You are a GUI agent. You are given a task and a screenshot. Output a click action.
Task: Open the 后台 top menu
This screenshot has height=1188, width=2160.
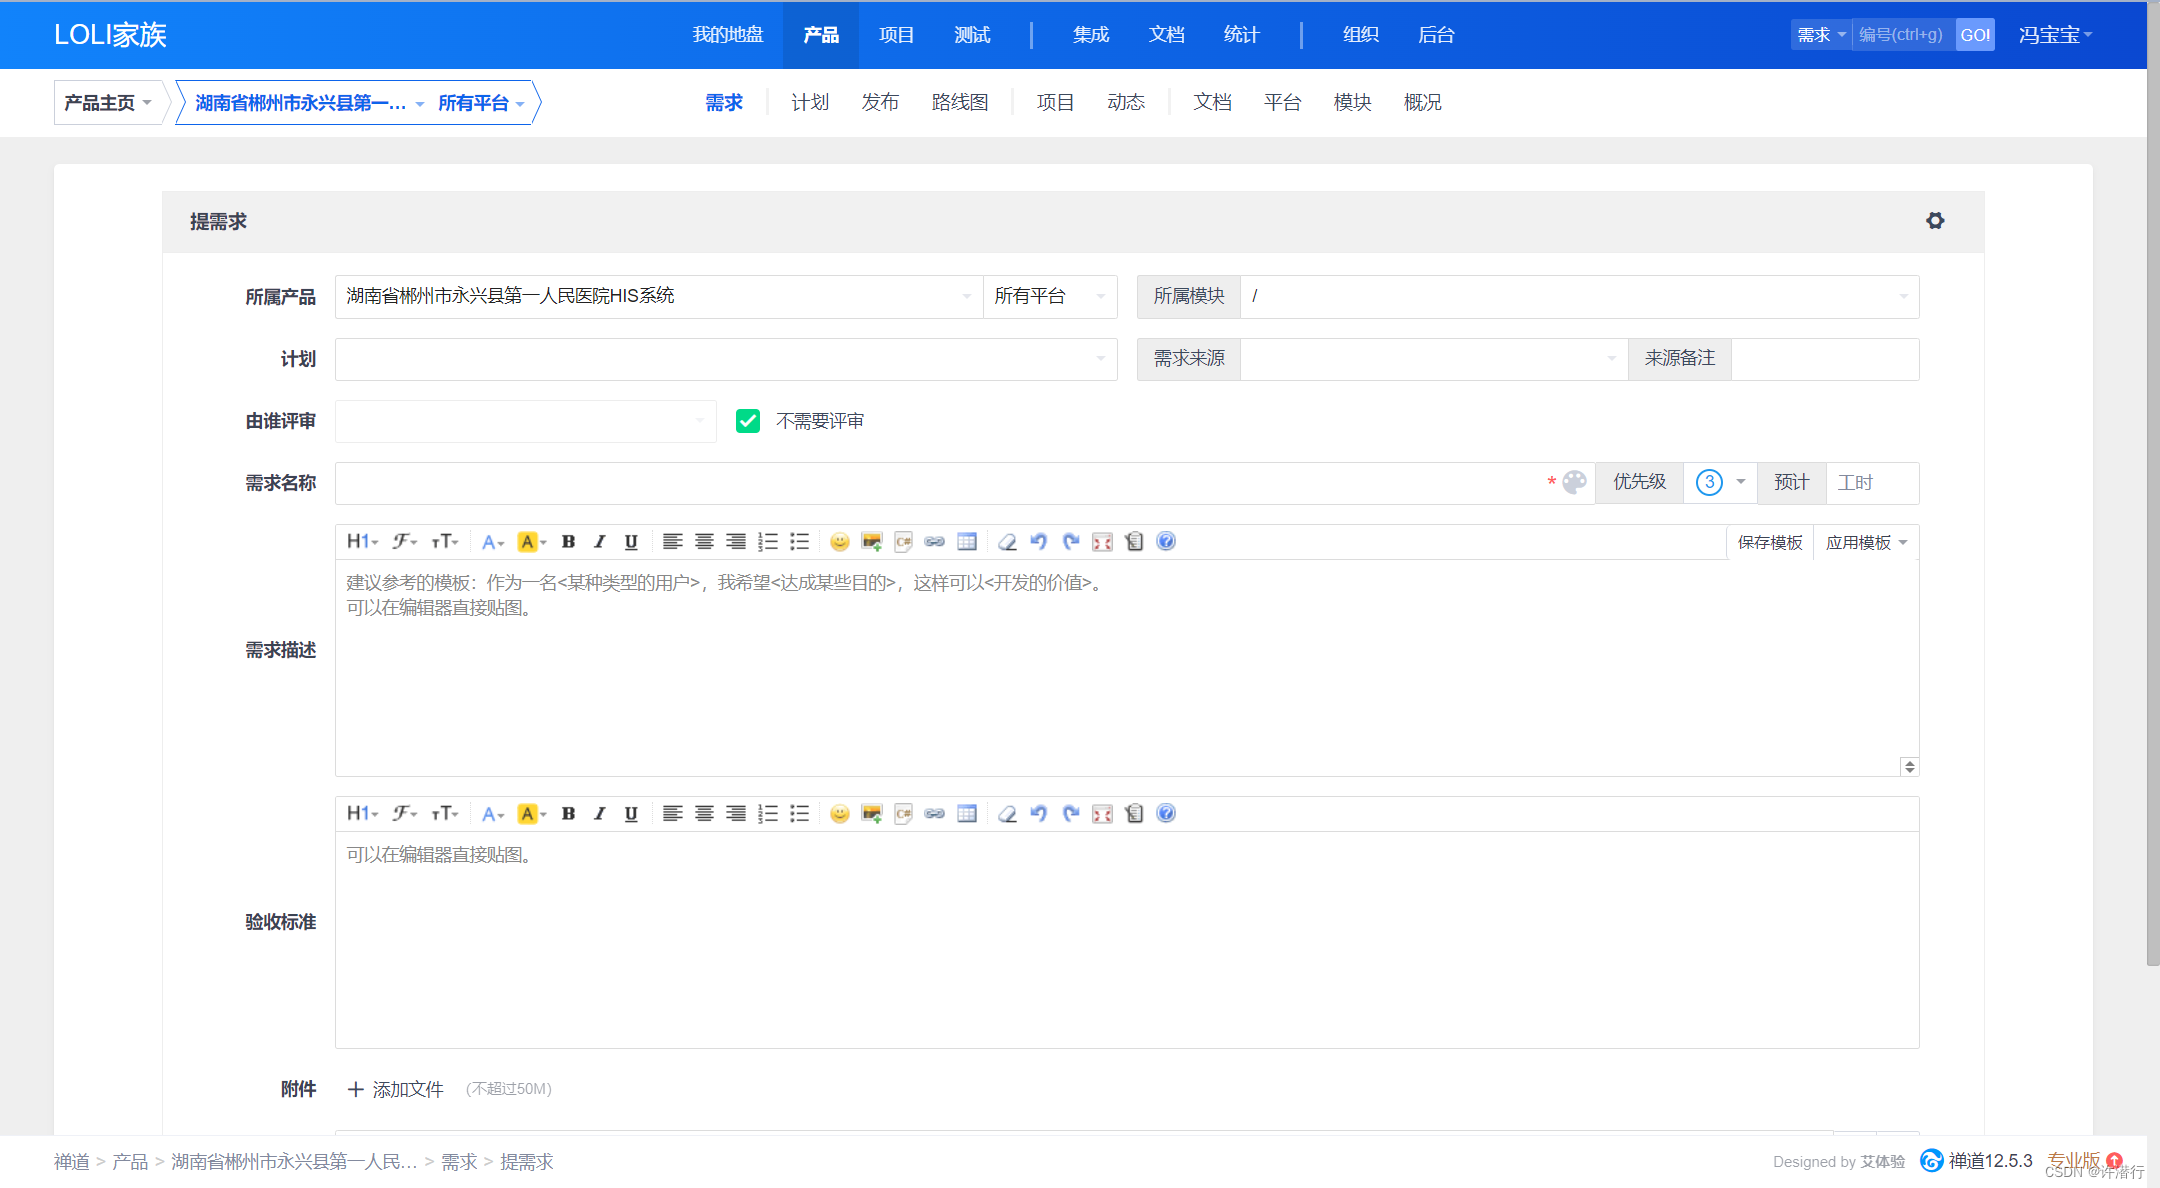(1436, 35)
